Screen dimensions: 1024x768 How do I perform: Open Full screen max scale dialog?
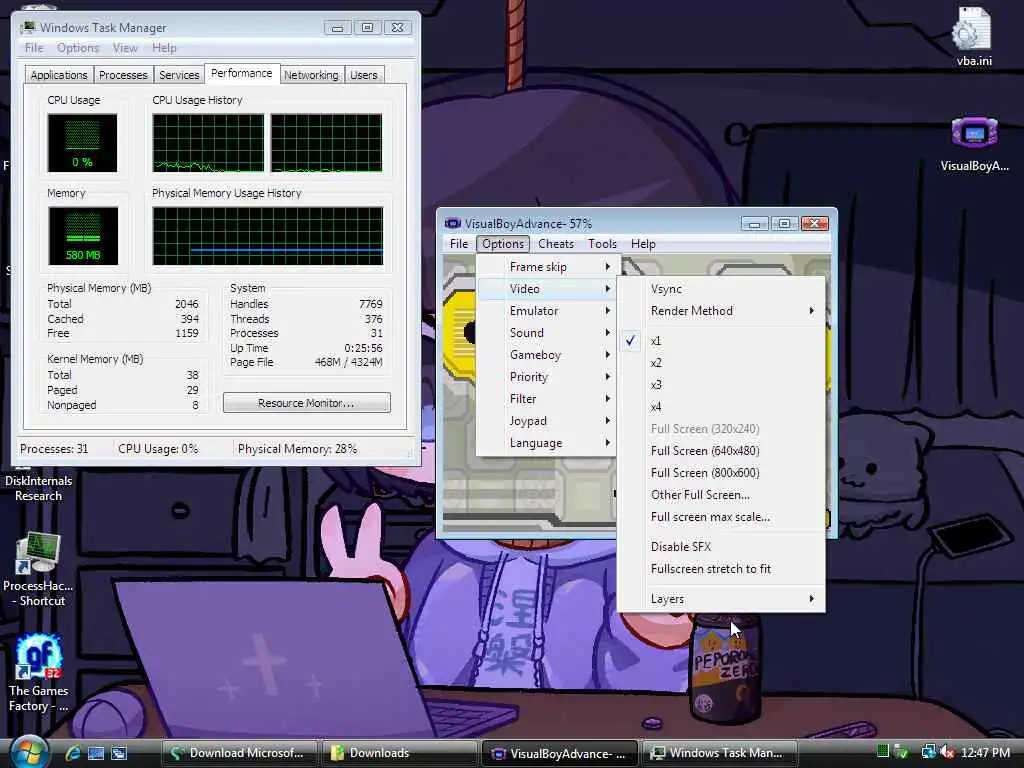[x=722, y=517]
